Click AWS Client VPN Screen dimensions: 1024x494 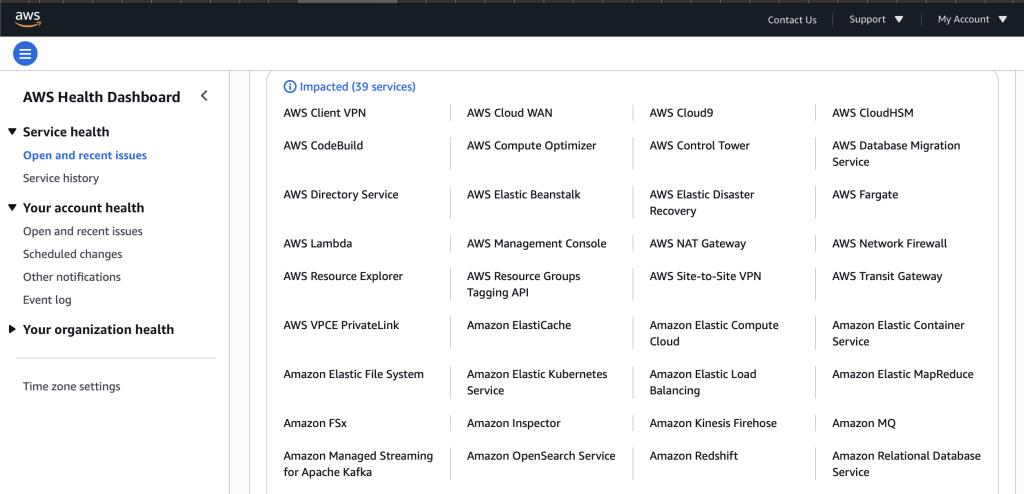coord(325,113)
